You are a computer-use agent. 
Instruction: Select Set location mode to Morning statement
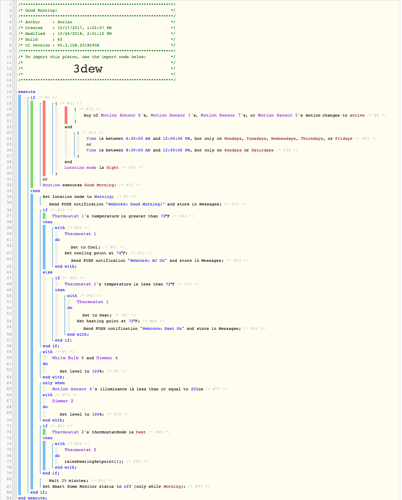point(78,197)
